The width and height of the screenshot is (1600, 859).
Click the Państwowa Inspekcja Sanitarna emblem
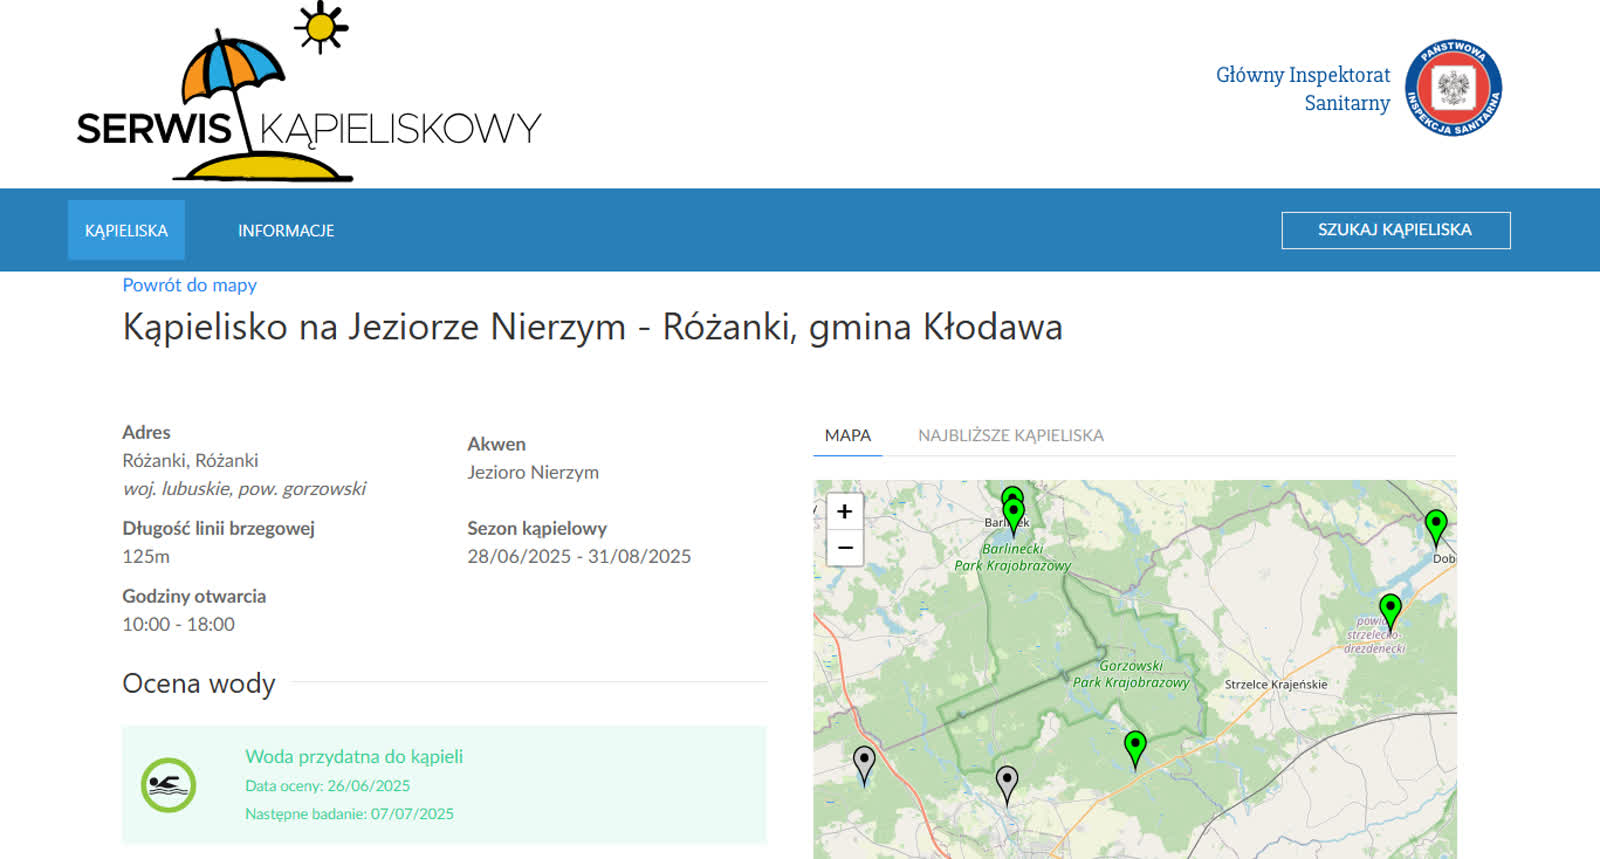(1453, 88)
